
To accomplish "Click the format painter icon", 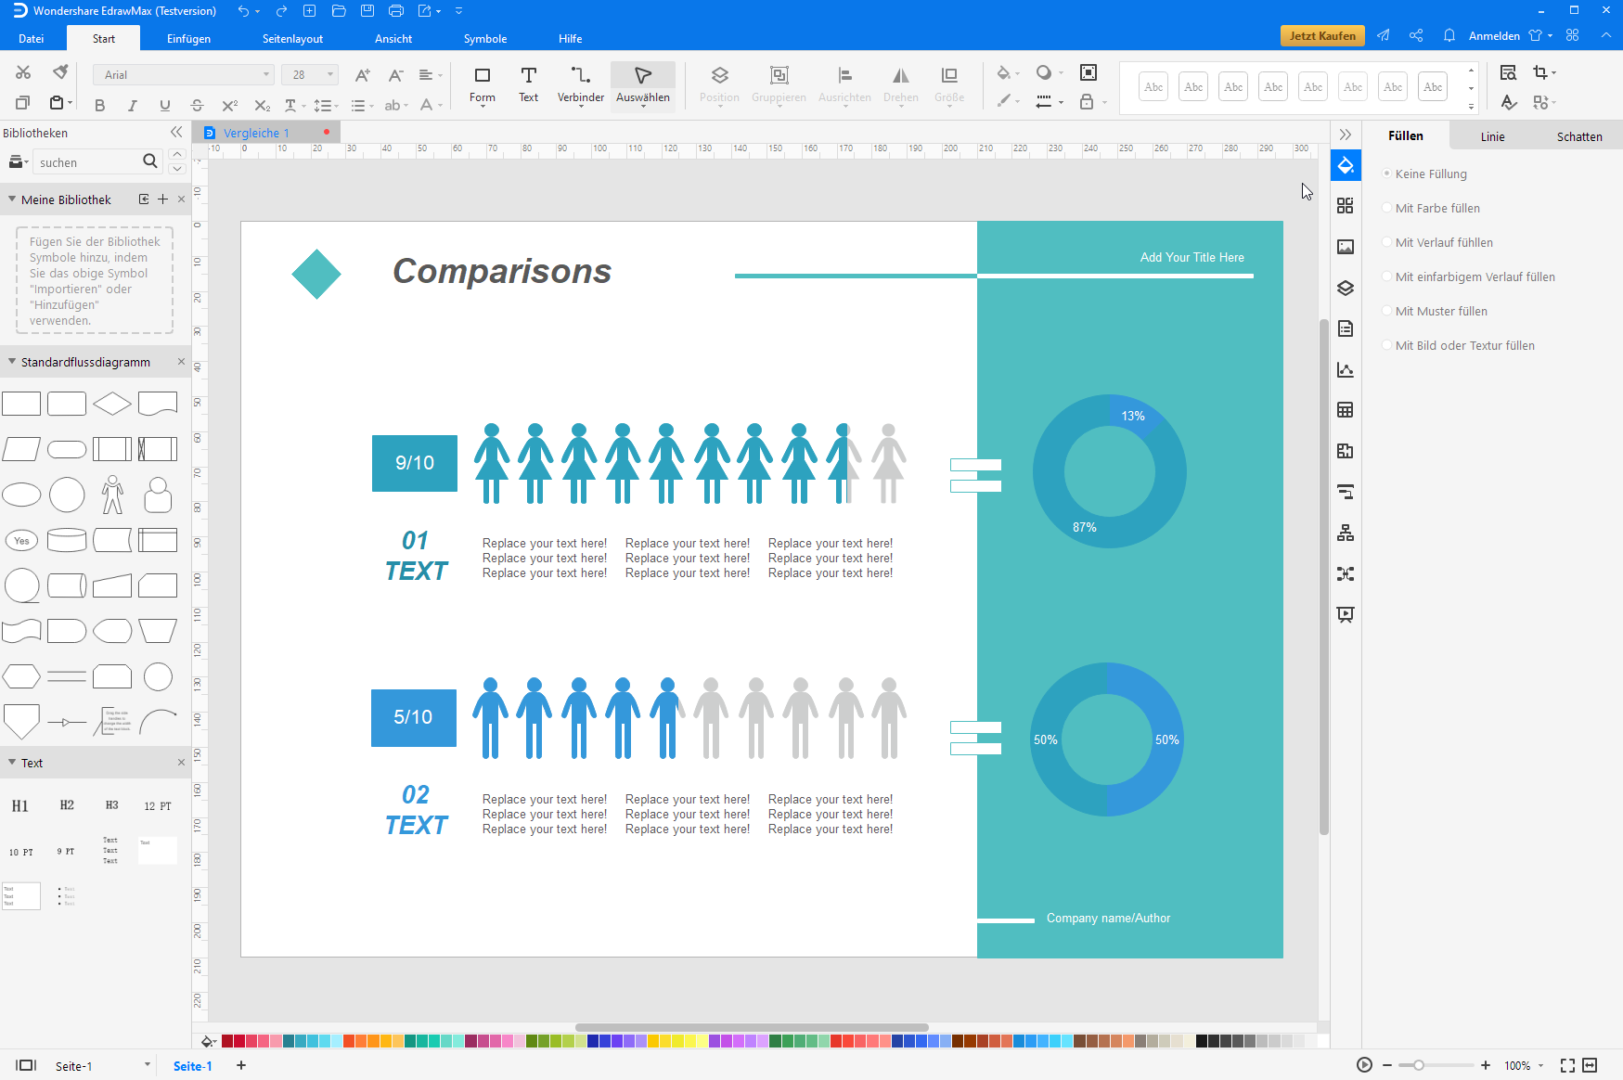I will click(x=61, y=73).
